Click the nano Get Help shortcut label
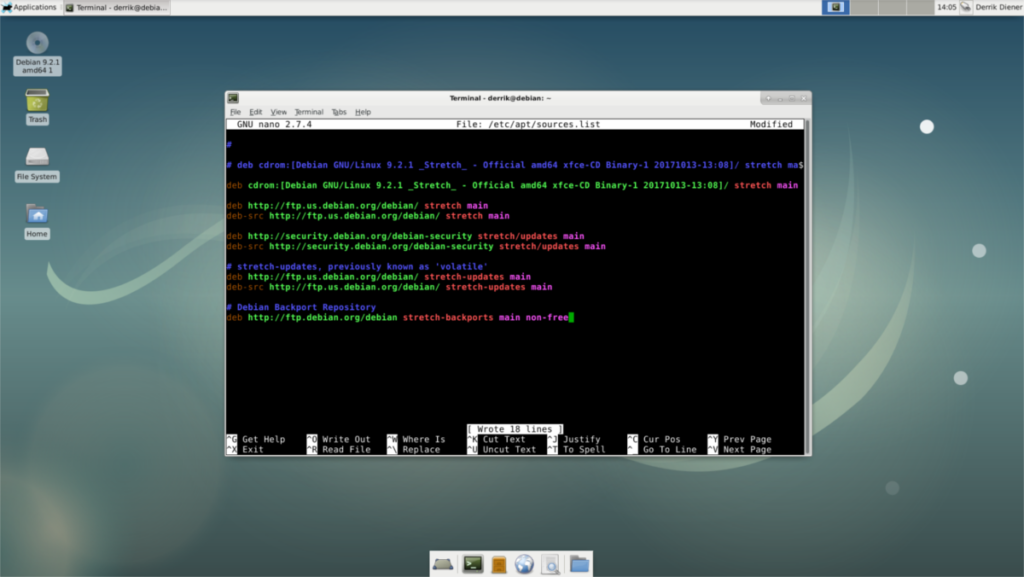 pyautogui.click(x=262, y=438)
